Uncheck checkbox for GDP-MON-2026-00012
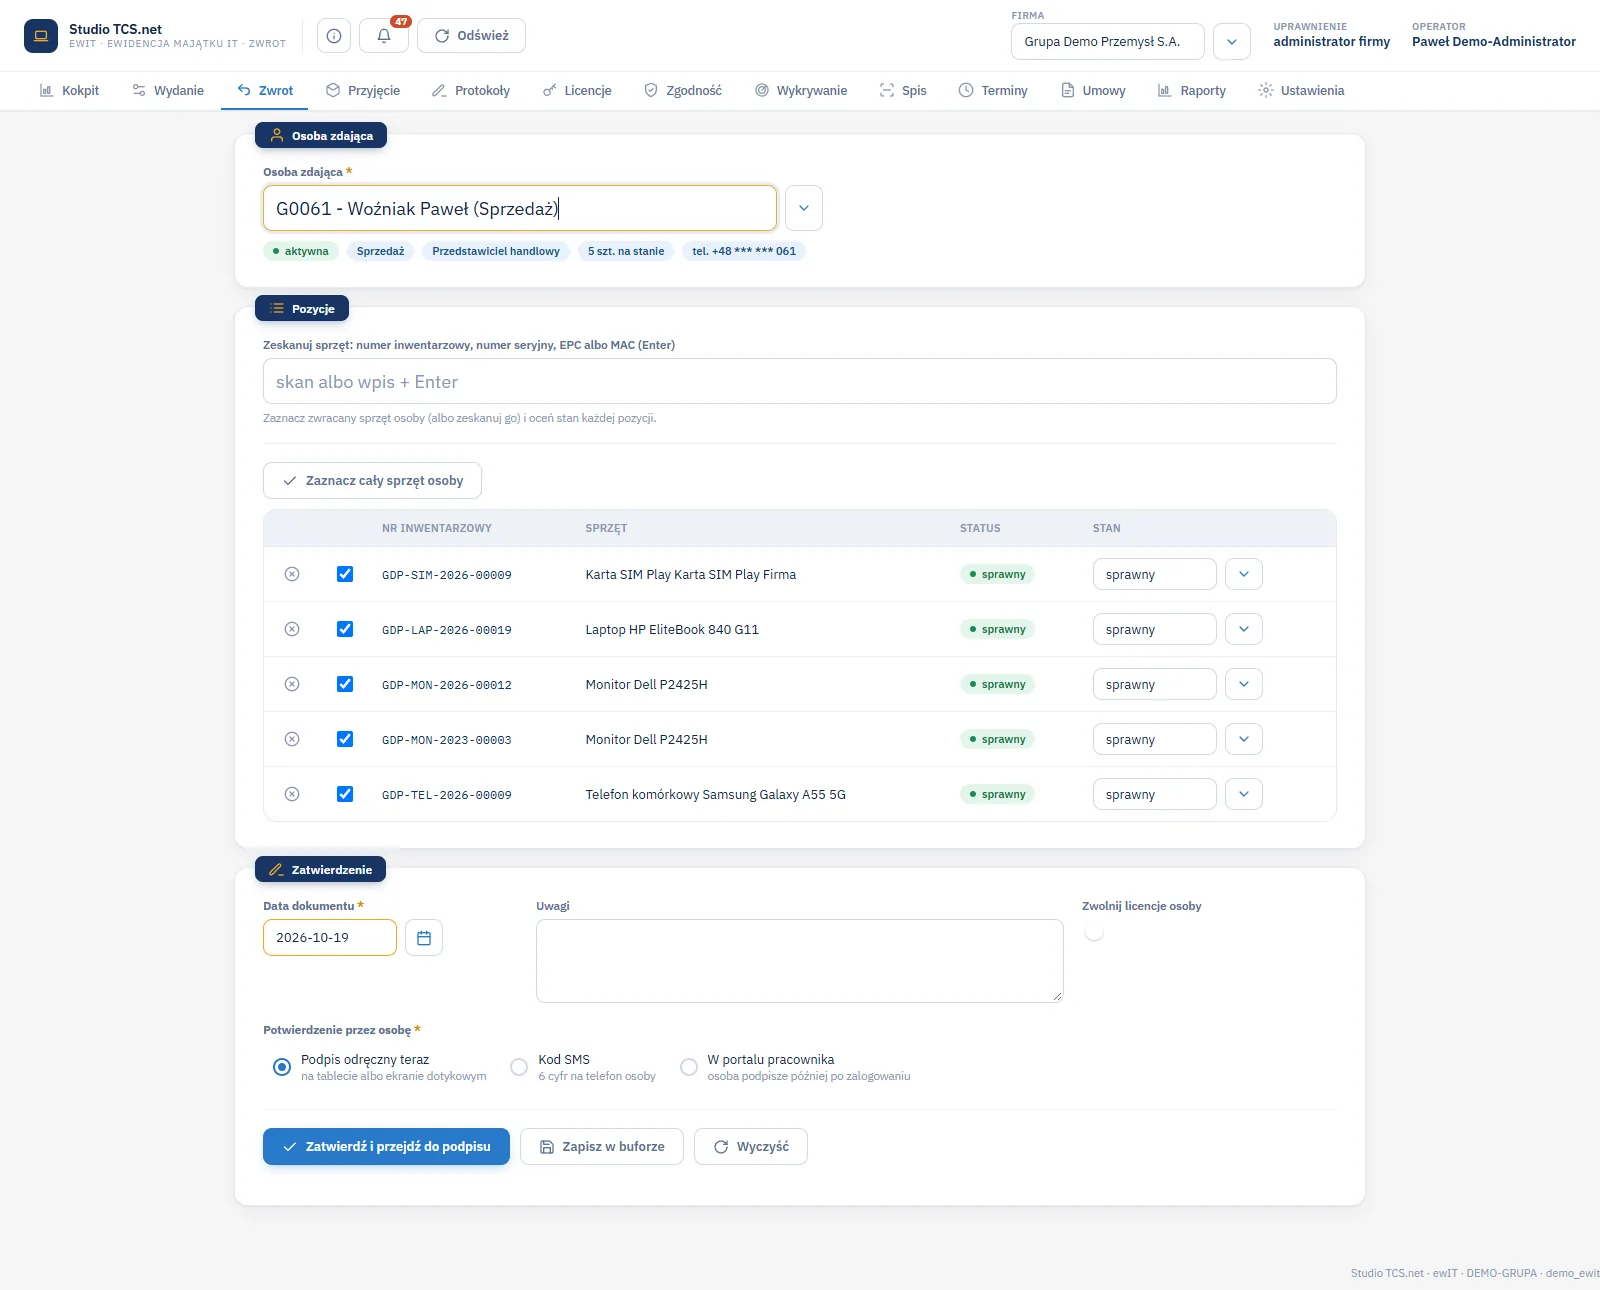This screenshot has height=1290, width=1600. coord(345,684)
